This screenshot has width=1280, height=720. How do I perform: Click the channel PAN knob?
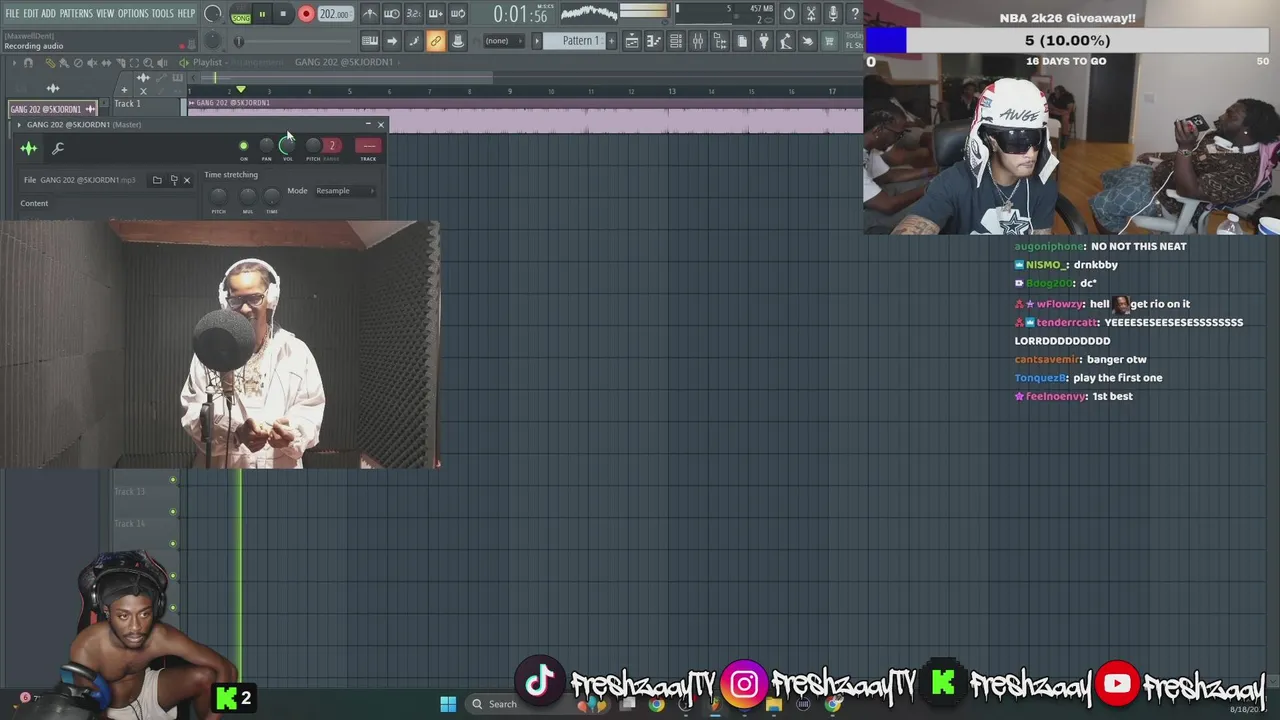266,146
